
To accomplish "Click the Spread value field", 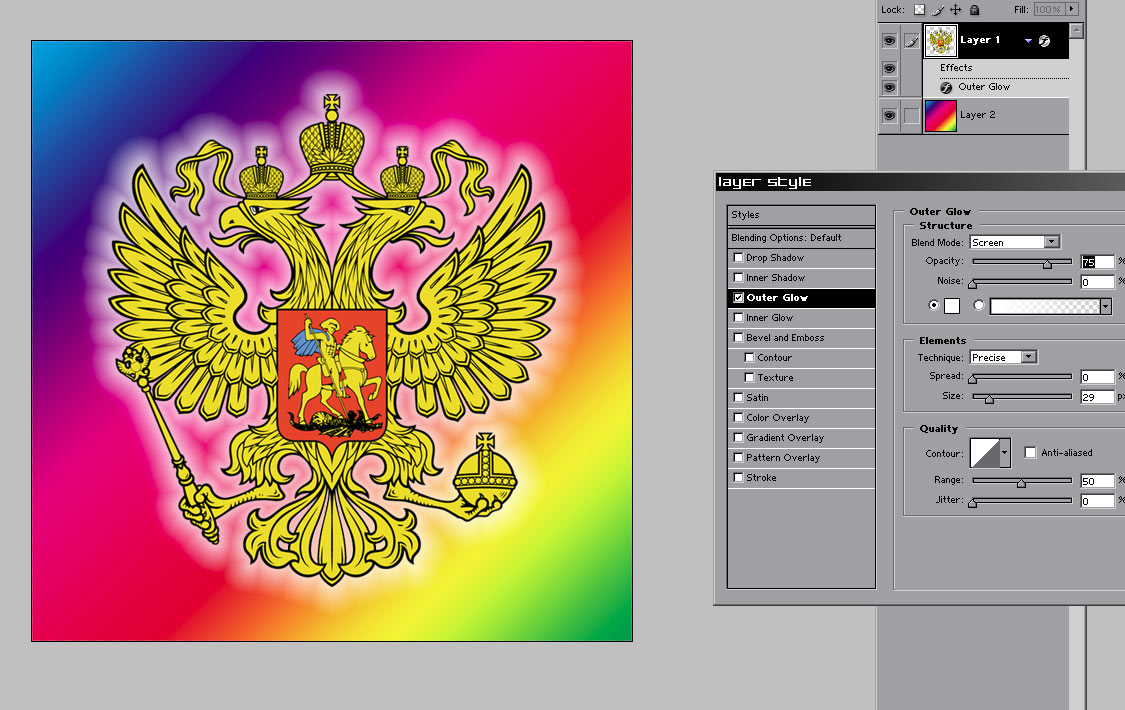I will [x=1097, y=377].
